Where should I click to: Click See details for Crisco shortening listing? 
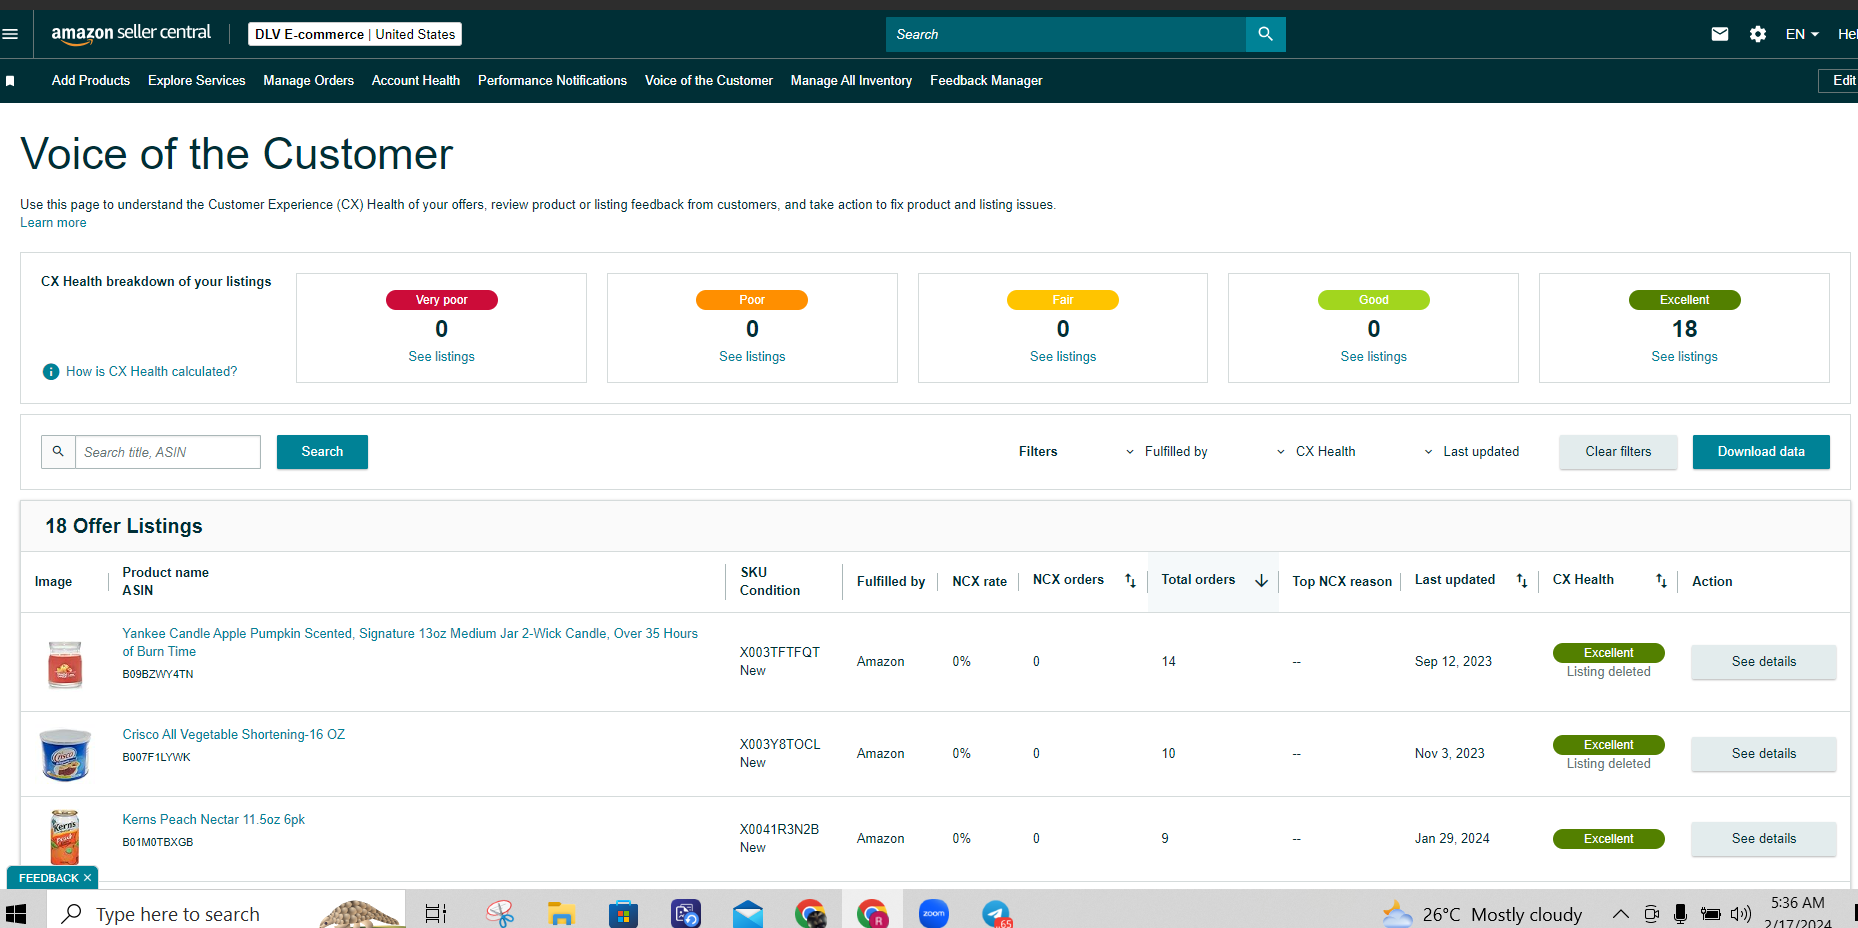pyautogui.click(x=1764, y=754)
